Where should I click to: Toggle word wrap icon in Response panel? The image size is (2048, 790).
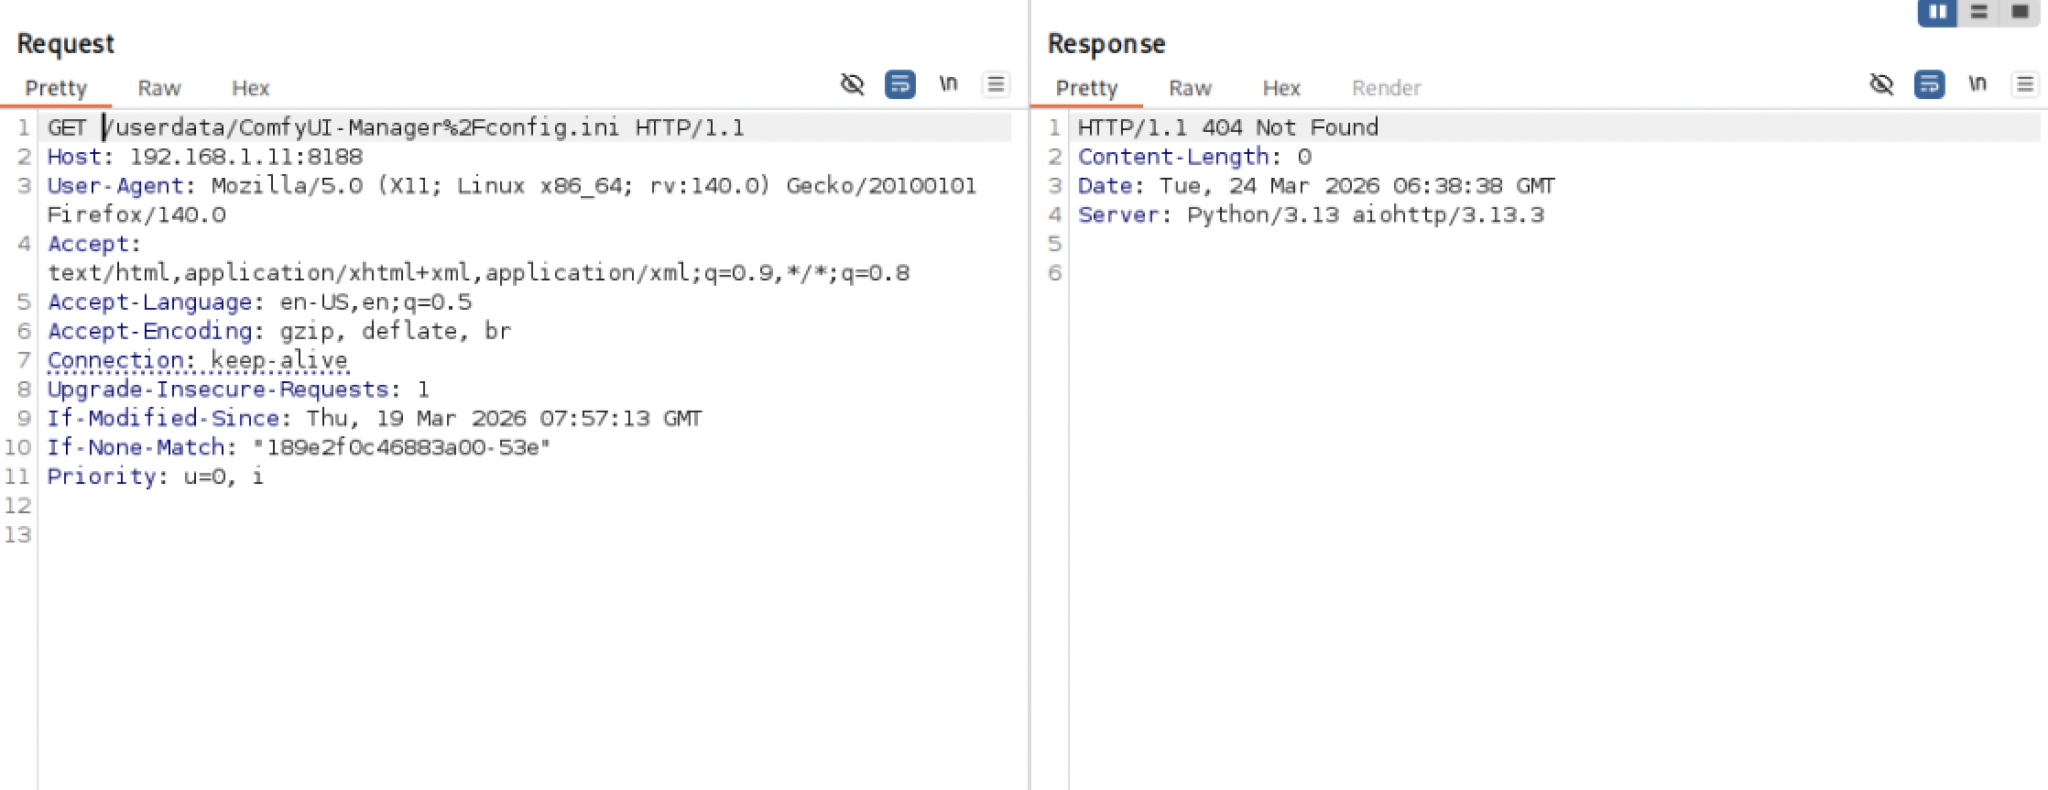(x=1929, y=84)
